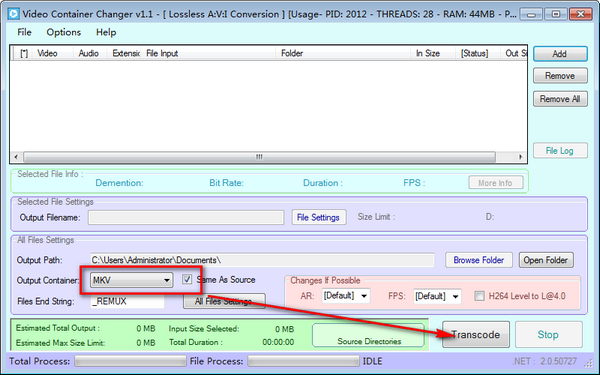Open the Help menu
The height and width of the screenshot is (375, 600).
(x=106, y=32)
